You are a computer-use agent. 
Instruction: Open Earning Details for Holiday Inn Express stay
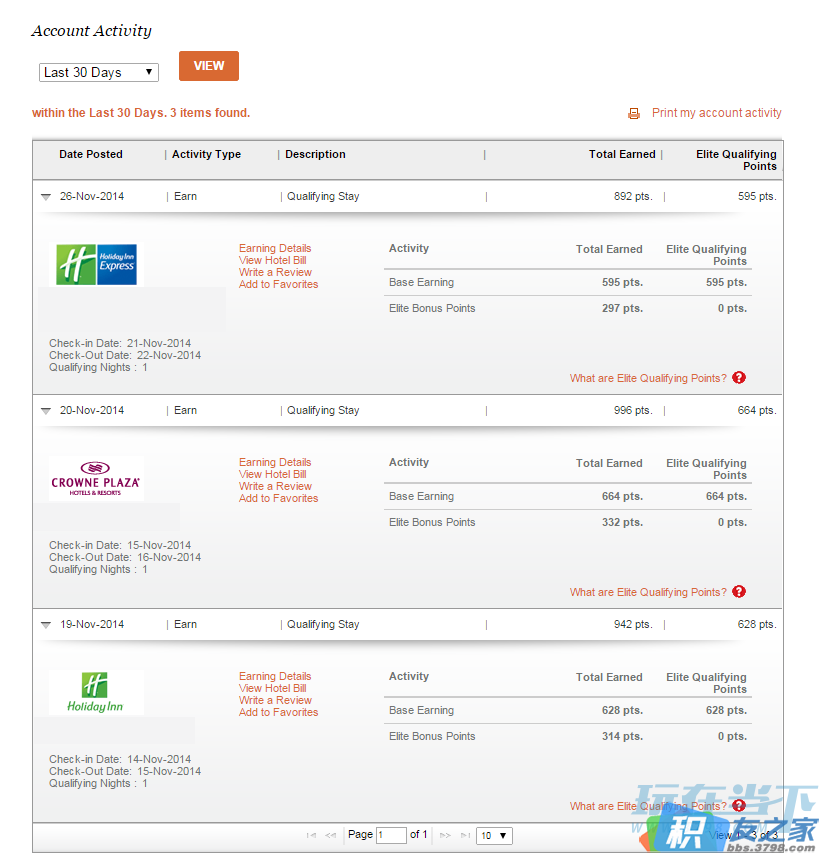coord(275,248)
